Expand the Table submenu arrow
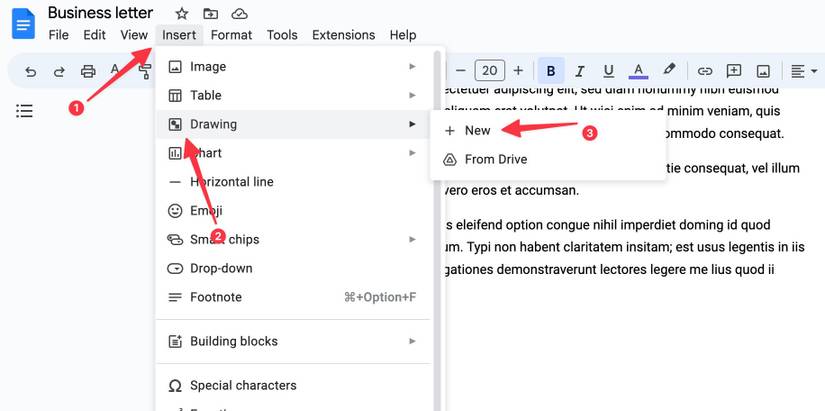This screenshot has height=411, width=825. point(412,95)
